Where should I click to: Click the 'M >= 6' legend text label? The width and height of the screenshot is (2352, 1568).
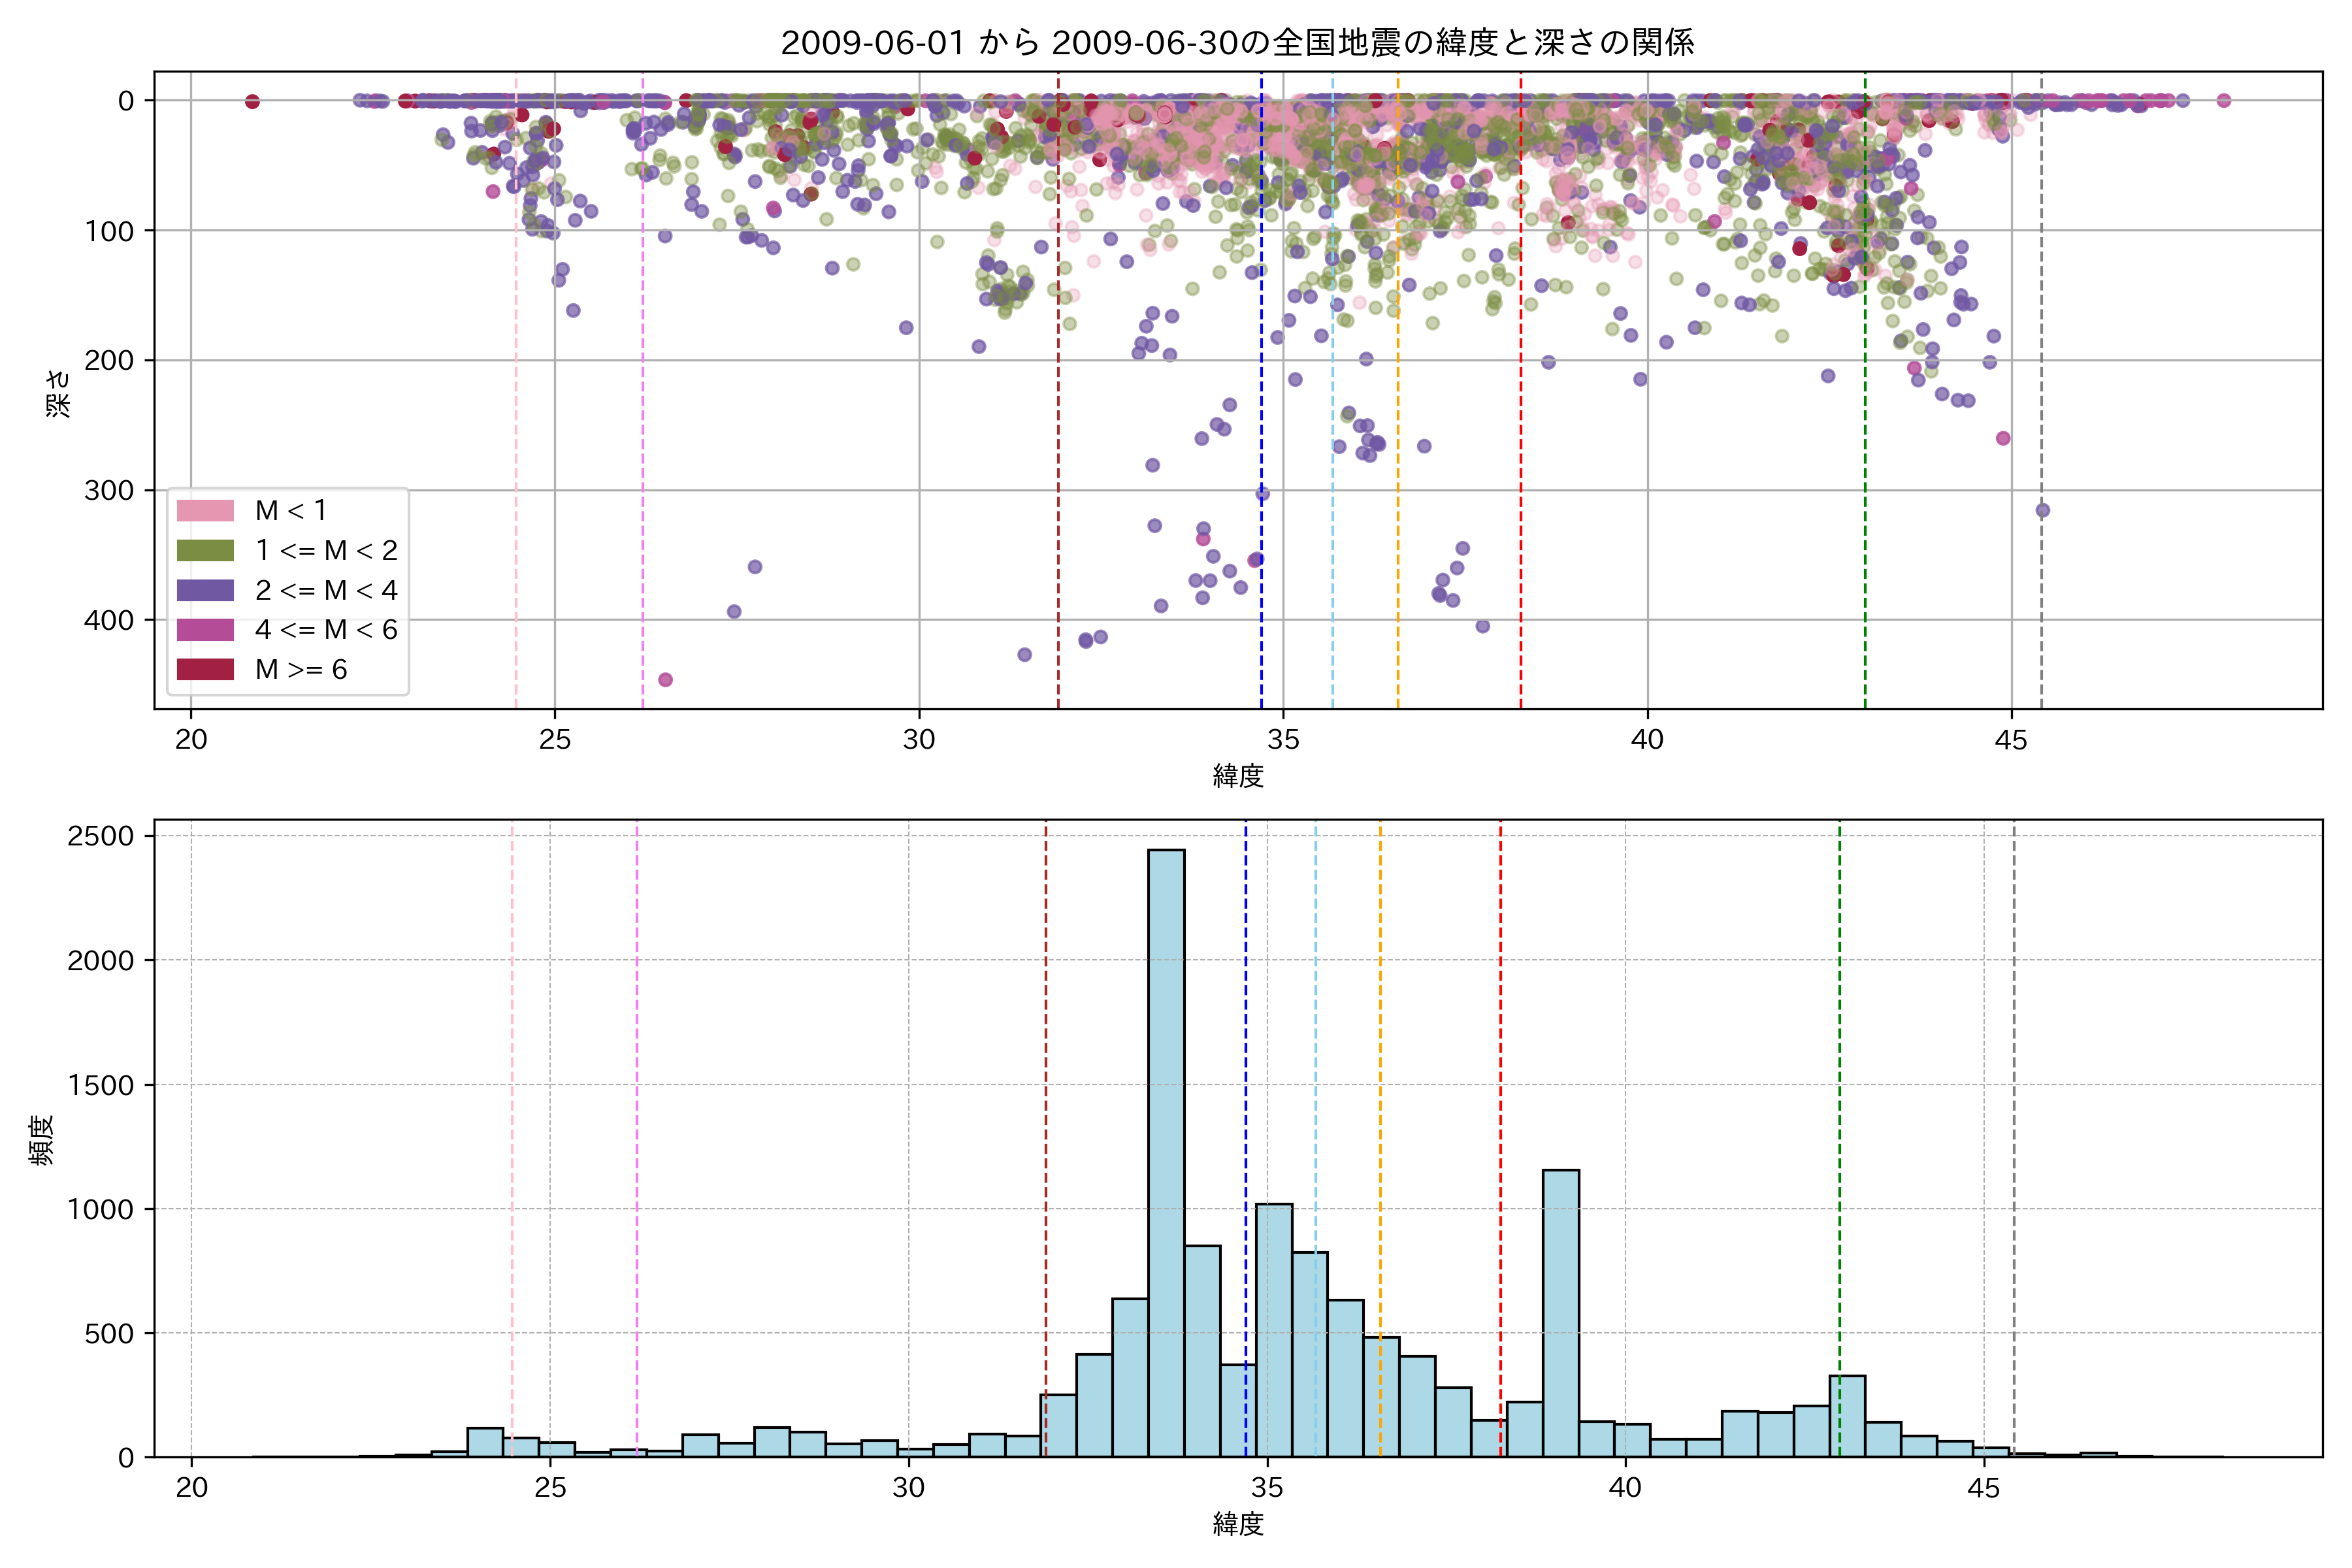tap(301, 670)
